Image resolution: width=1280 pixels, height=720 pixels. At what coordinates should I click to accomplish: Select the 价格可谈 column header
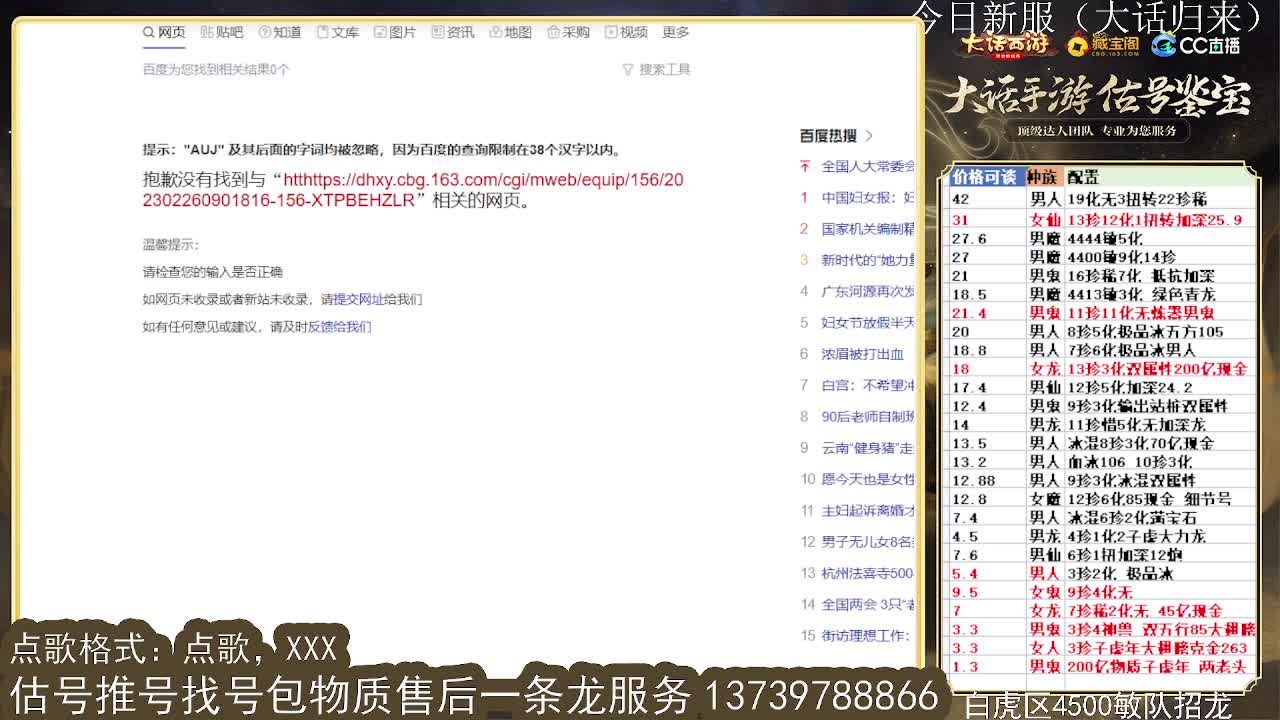985,177
